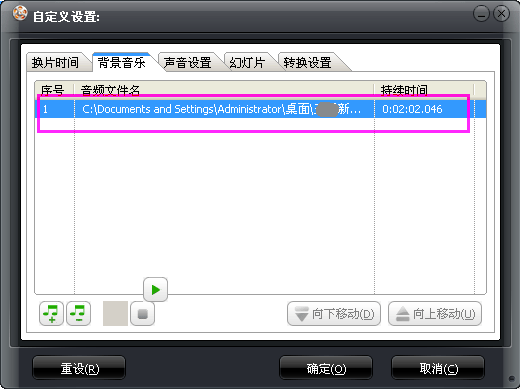Click the 序号 column header
The width and height of the screenshot is (520, 389).
pyautogui.click(x=54, y=90)
